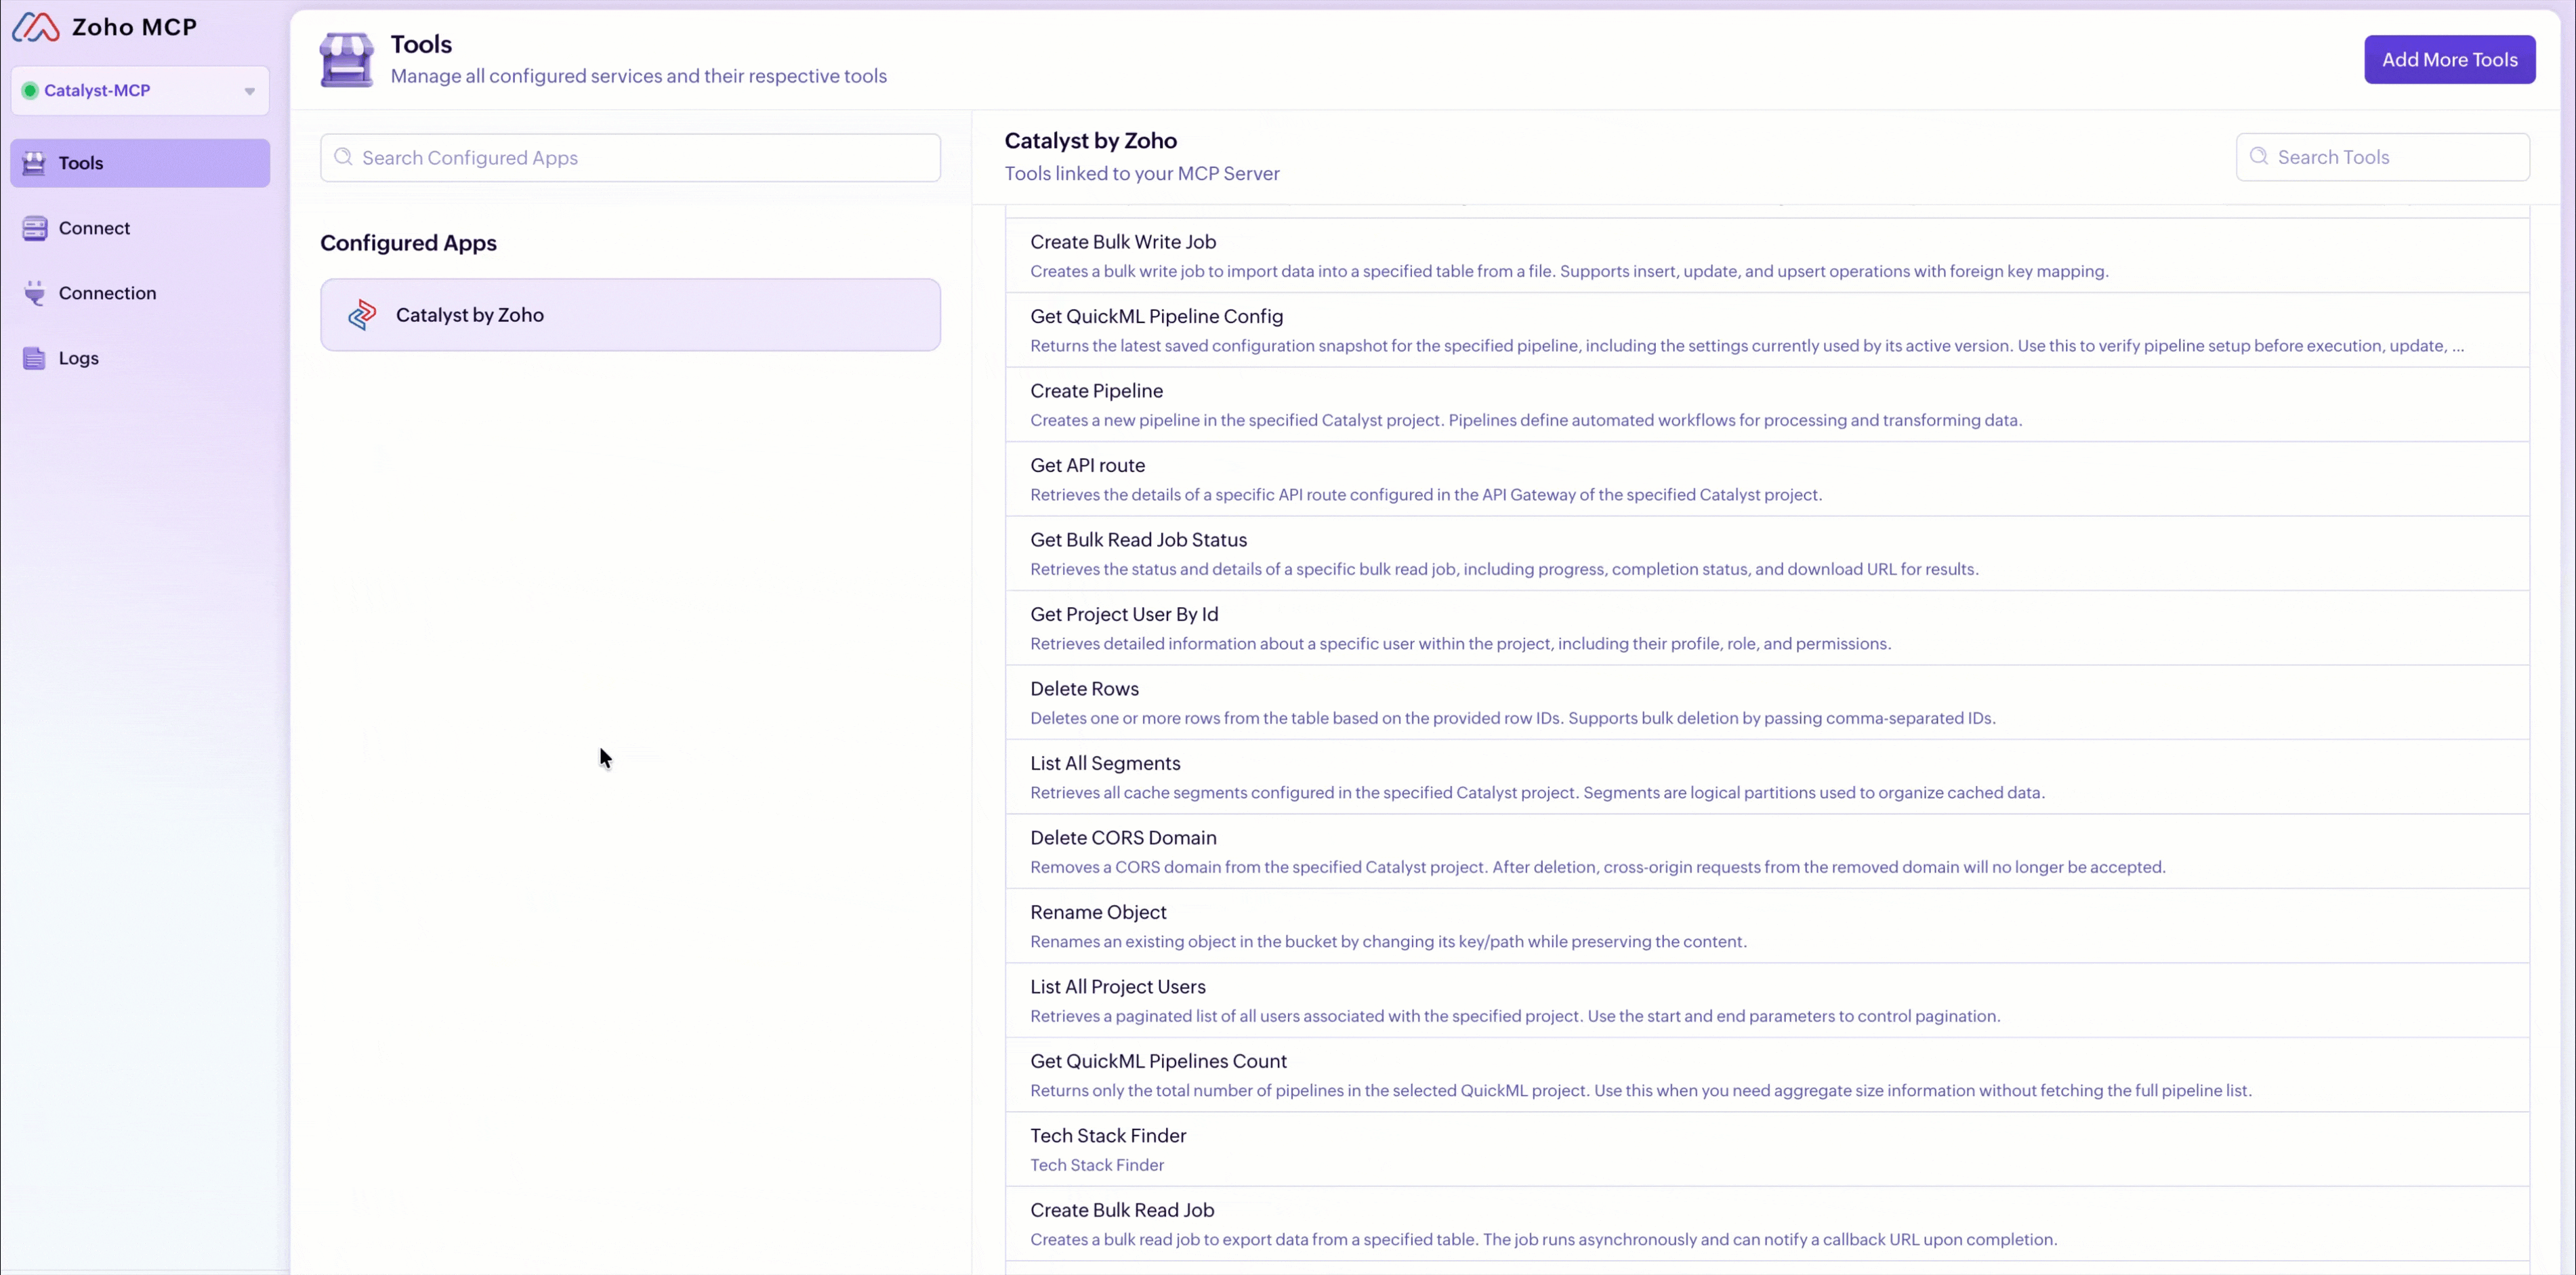Click the magnifier icon in Search Tools
Viewport: 2576px width, 1275px height.
tap(2258, 156)
